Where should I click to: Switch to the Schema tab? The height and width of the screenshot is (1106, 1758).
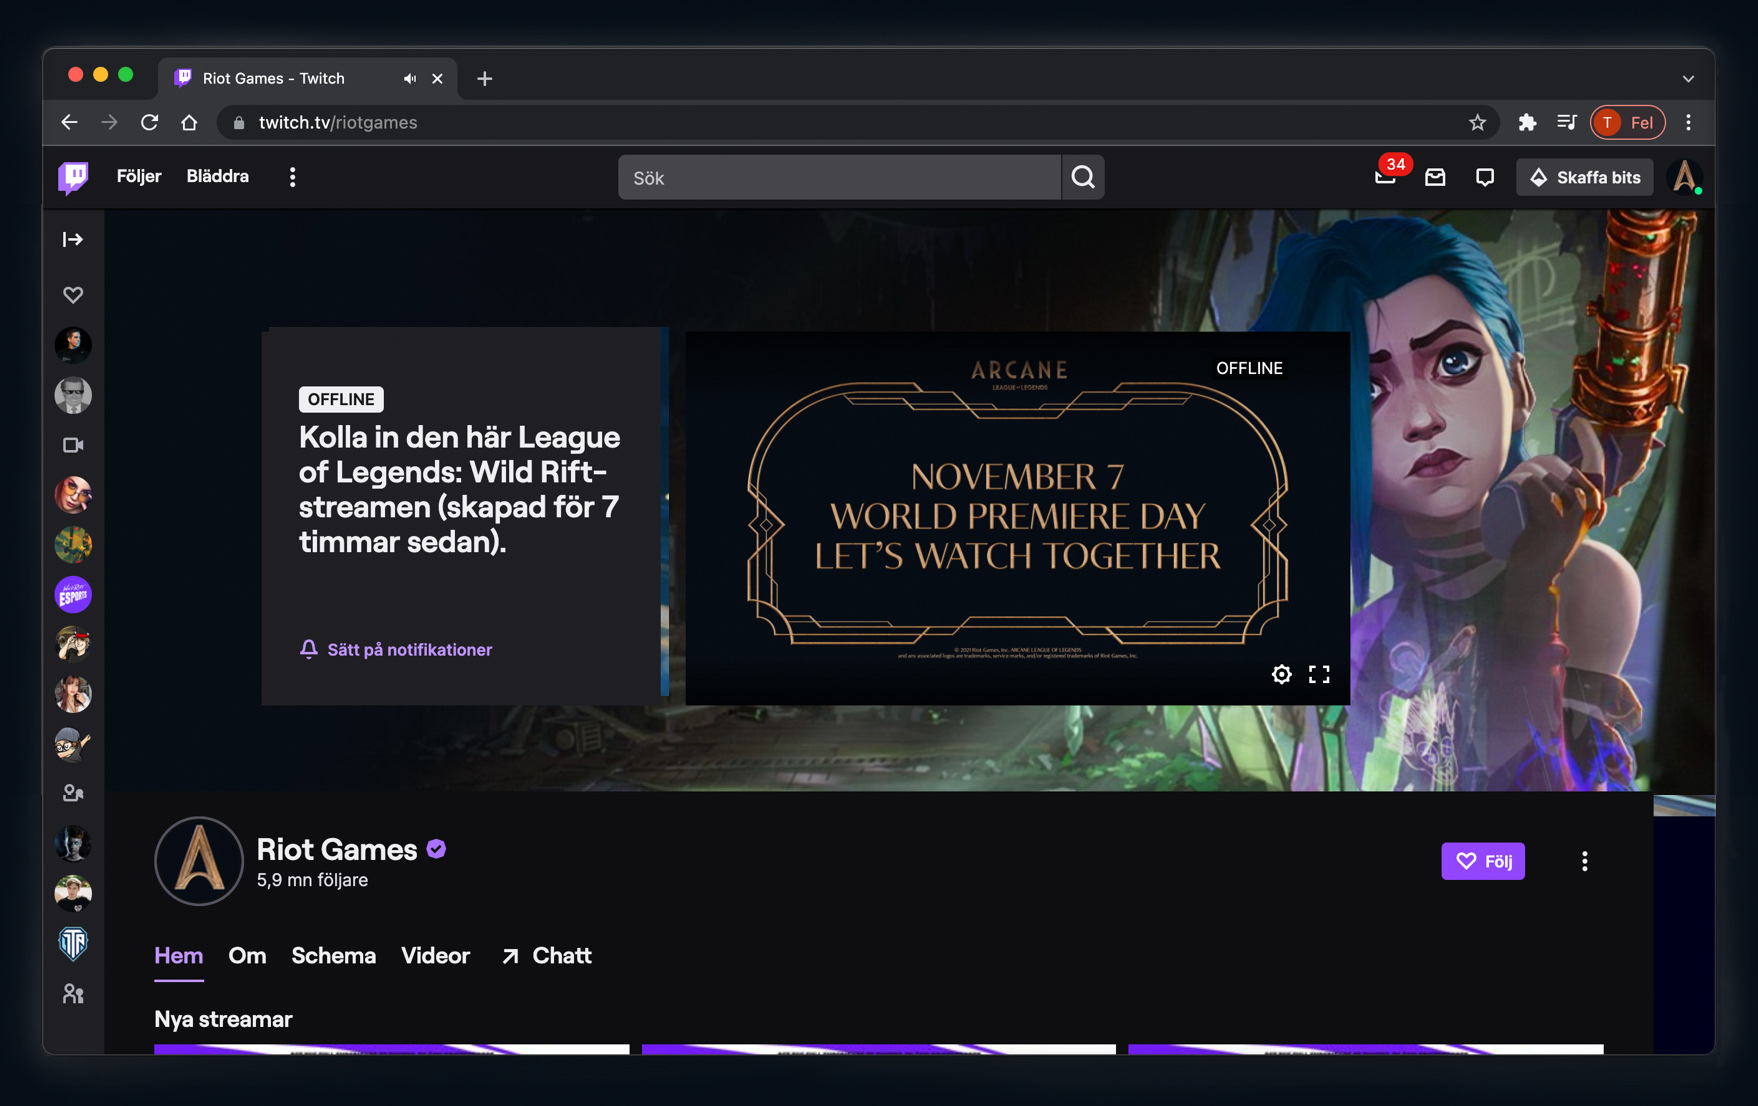coord(333,956)
